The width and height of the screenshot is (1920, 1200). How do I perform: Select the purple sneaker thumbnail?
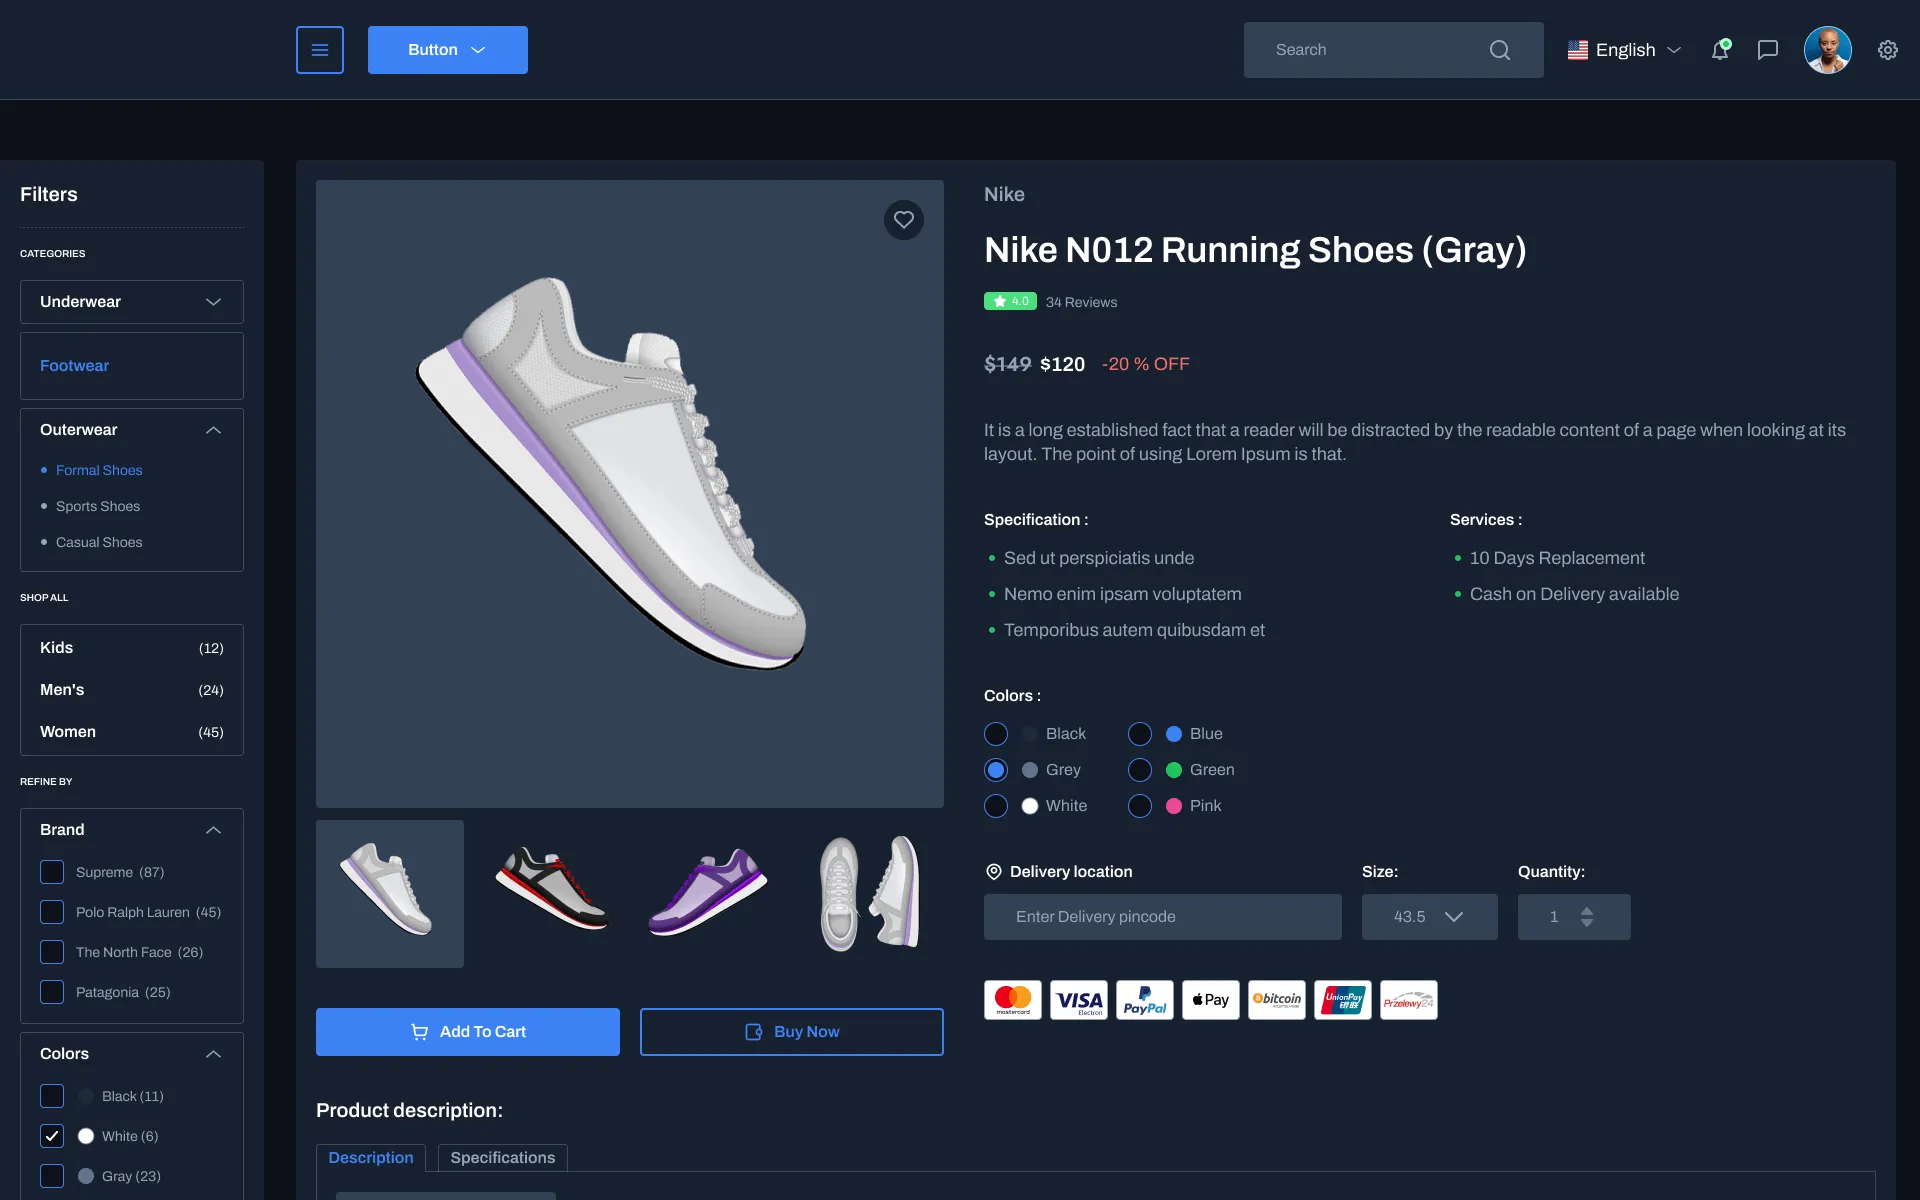pyautogui.click(x=706, y=893)
